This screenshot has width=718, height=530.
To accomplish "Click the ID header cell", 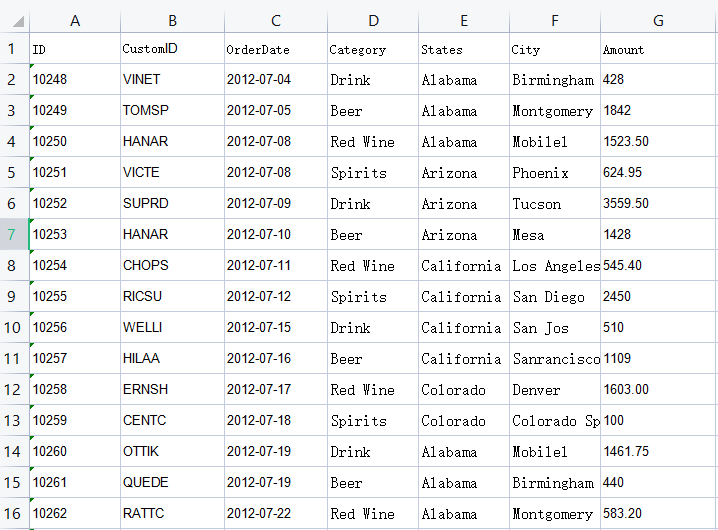I will 75,49.
